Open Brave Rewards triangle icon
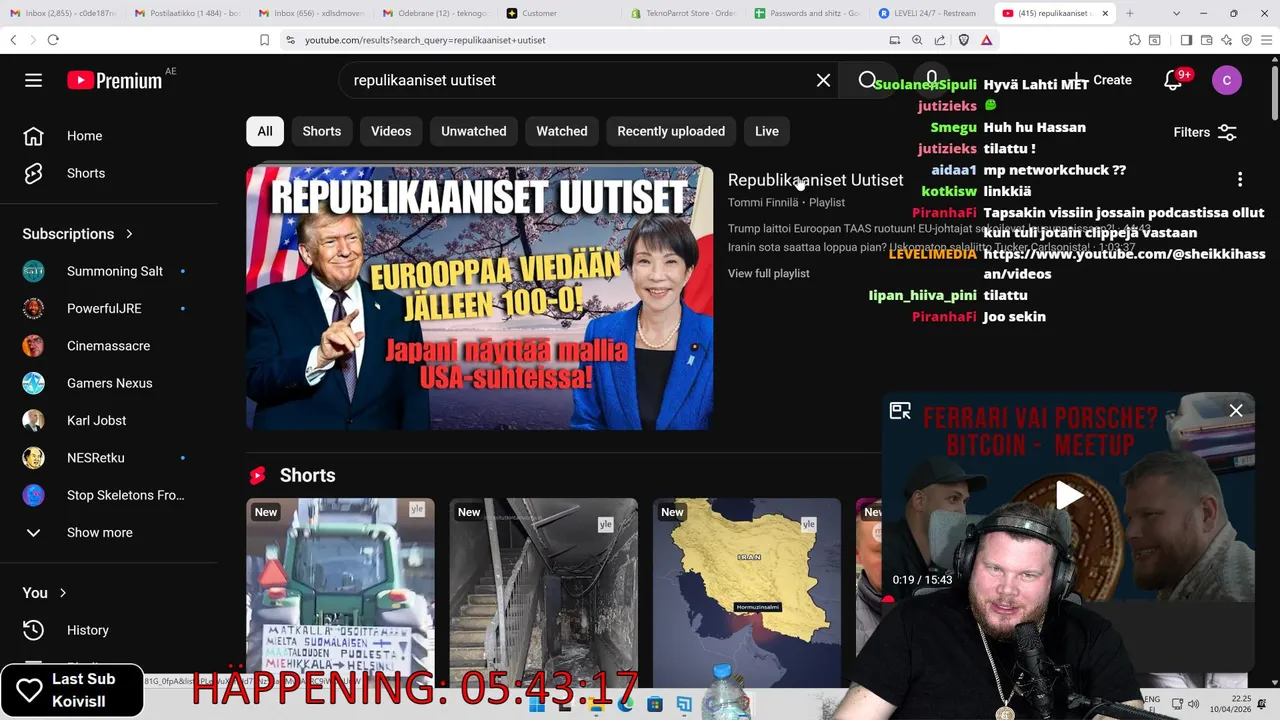Viewport: 1280px width, 720px height. point(986,40)
